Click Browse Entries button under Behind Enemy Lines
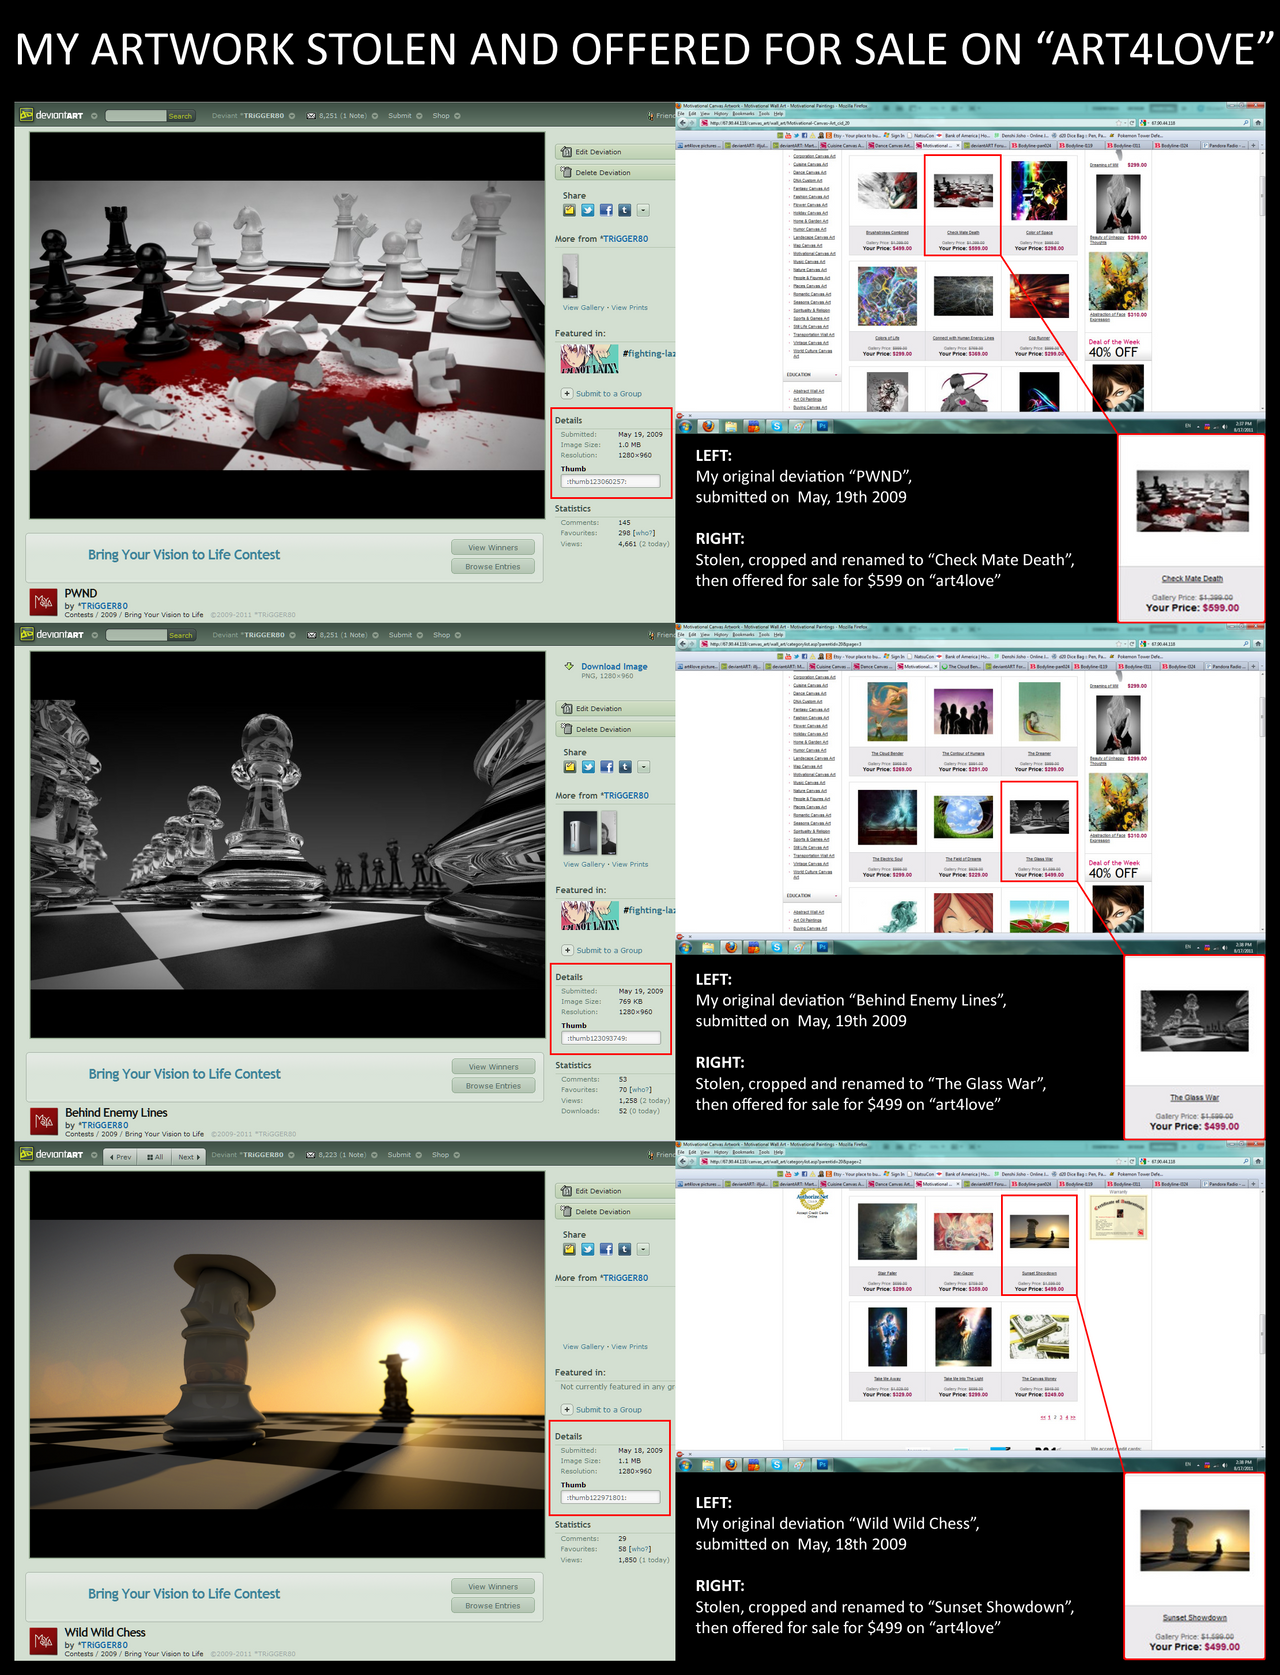The height and width of the screenshot is (1675, 1280). [x=493, y=1085]
